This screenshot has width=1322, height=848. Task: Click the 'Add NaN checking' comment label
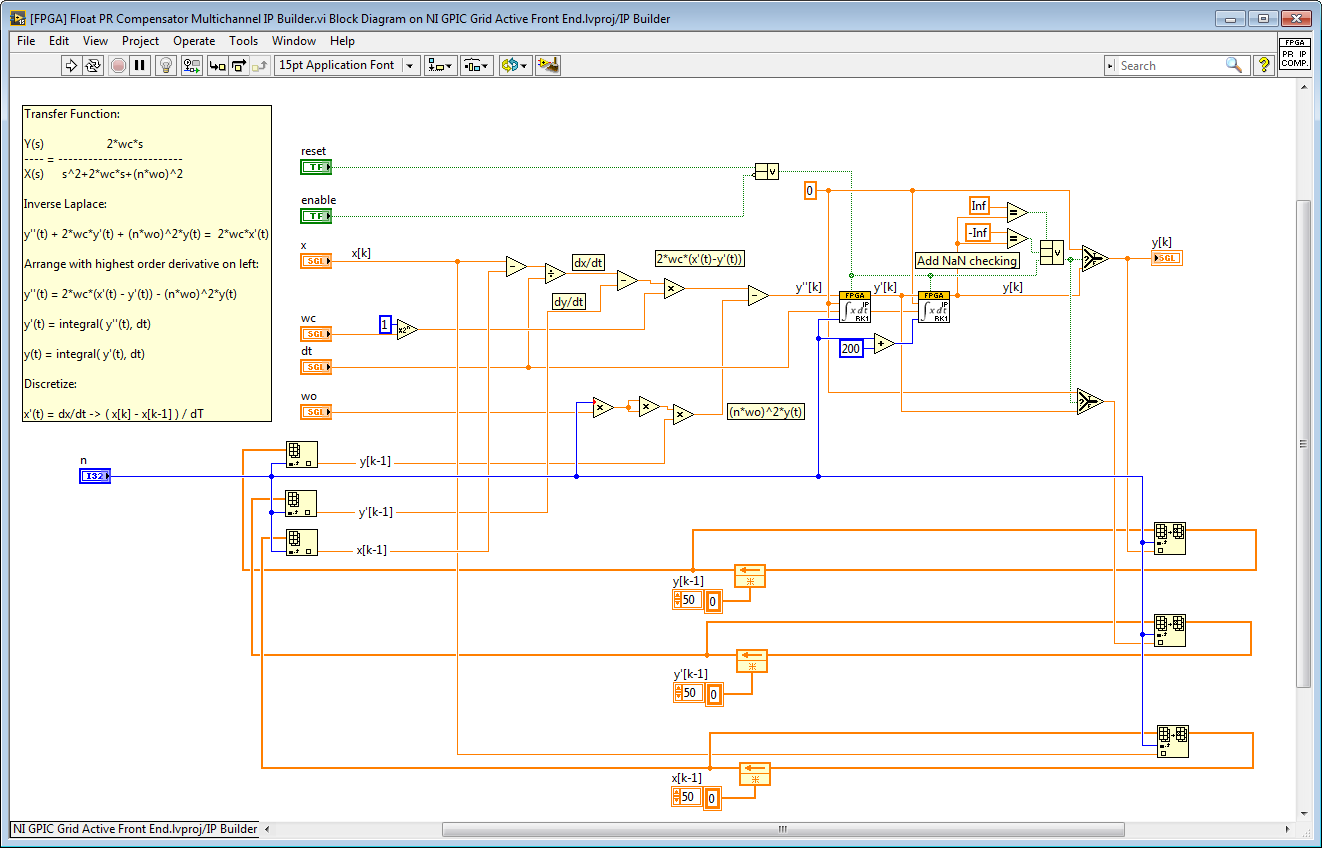coord(967,260)
